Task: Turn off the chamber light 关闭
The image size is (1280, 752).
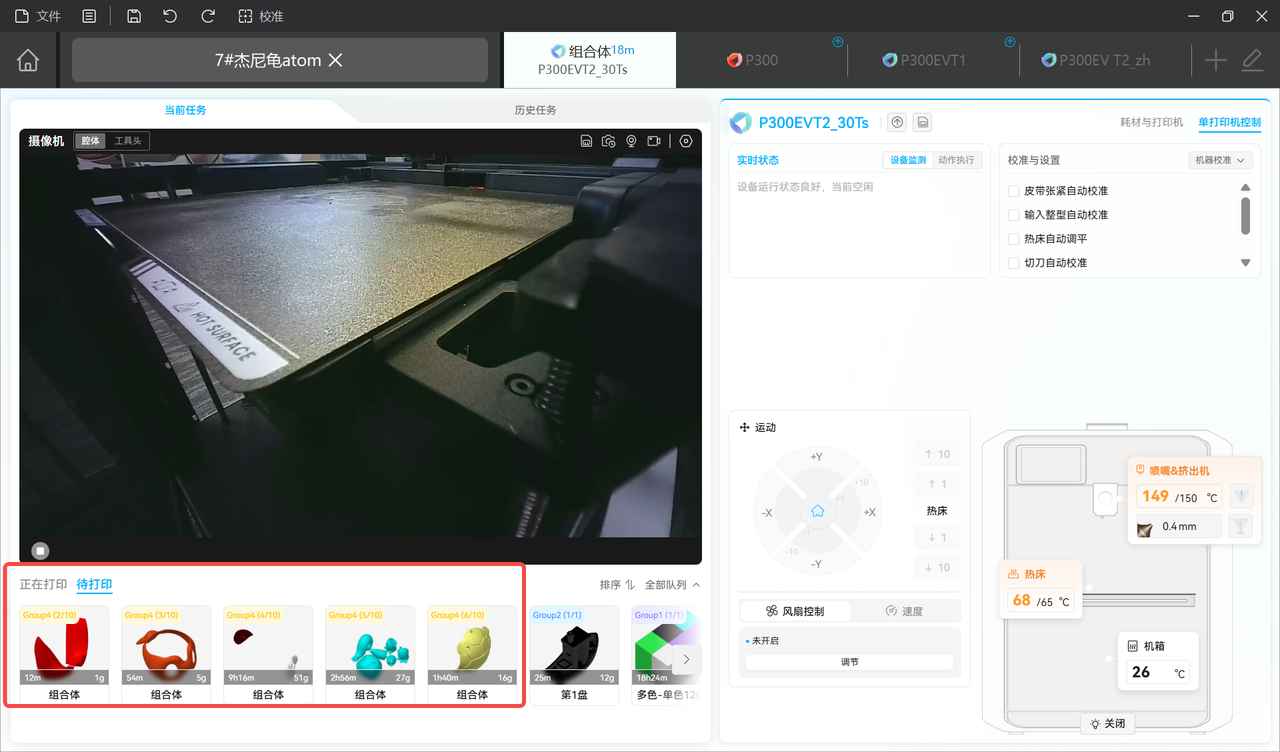Action: coord(1108,723)
